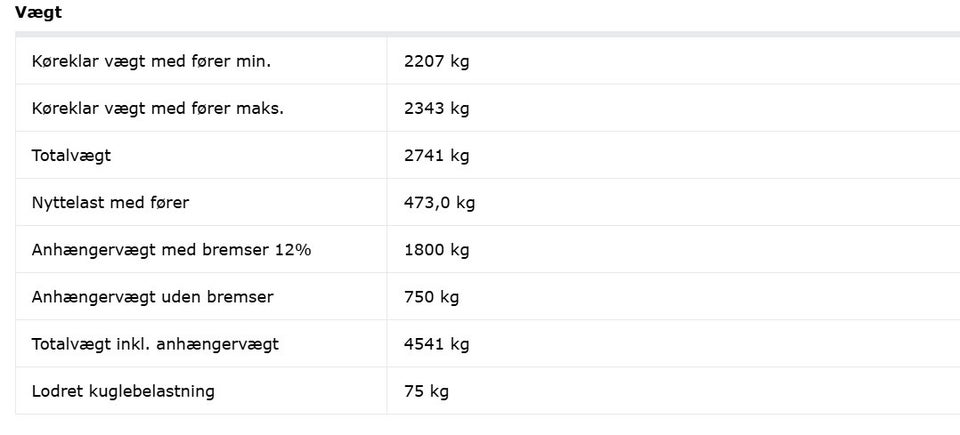This screenshot has height=435, width=960.
Task: Click the Vægt section heading
Action: 37,13
